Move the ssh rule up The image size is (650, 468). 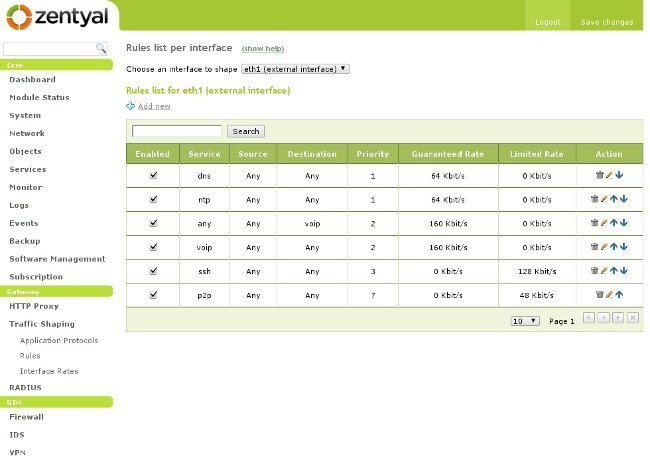tap(614, 270)
